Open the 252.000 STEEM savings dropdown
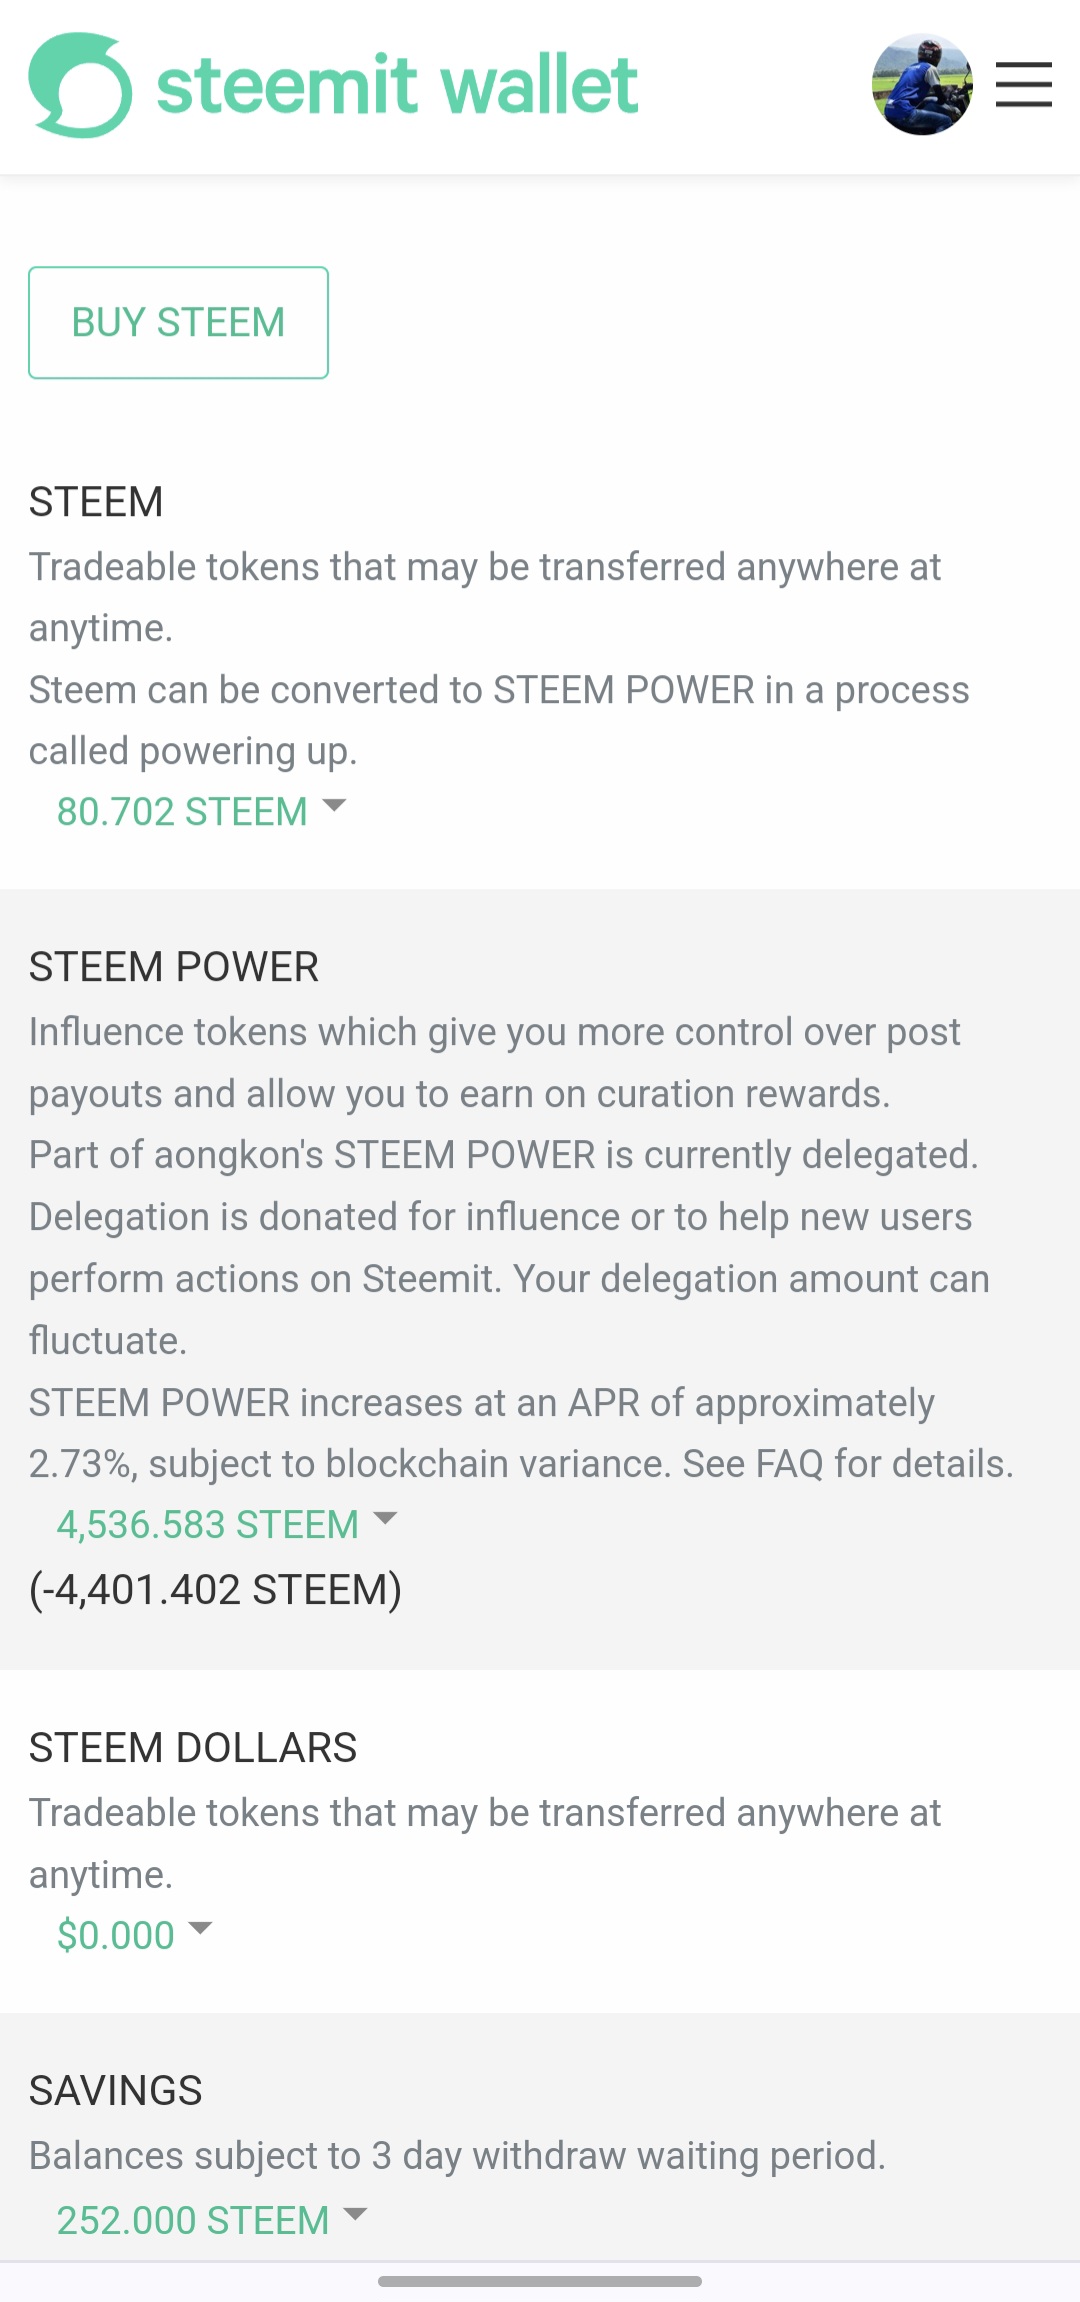 tap(193, 2221)
